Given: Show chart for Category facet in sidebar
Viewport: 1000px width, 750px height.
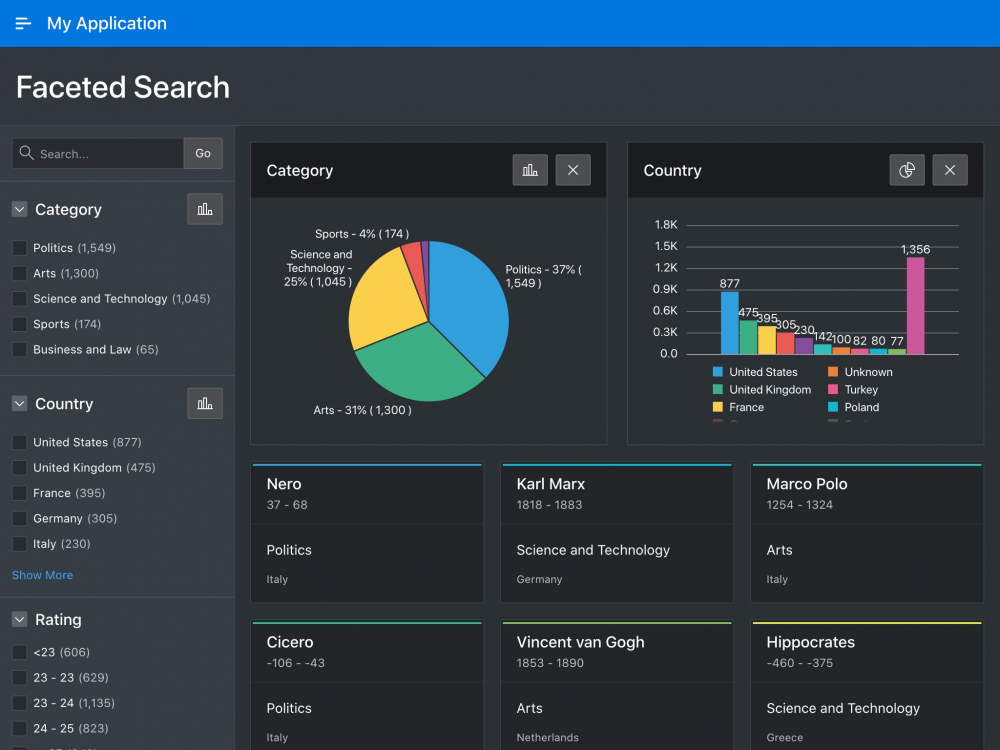Looking at the screenshot, I should coord(205,209).
